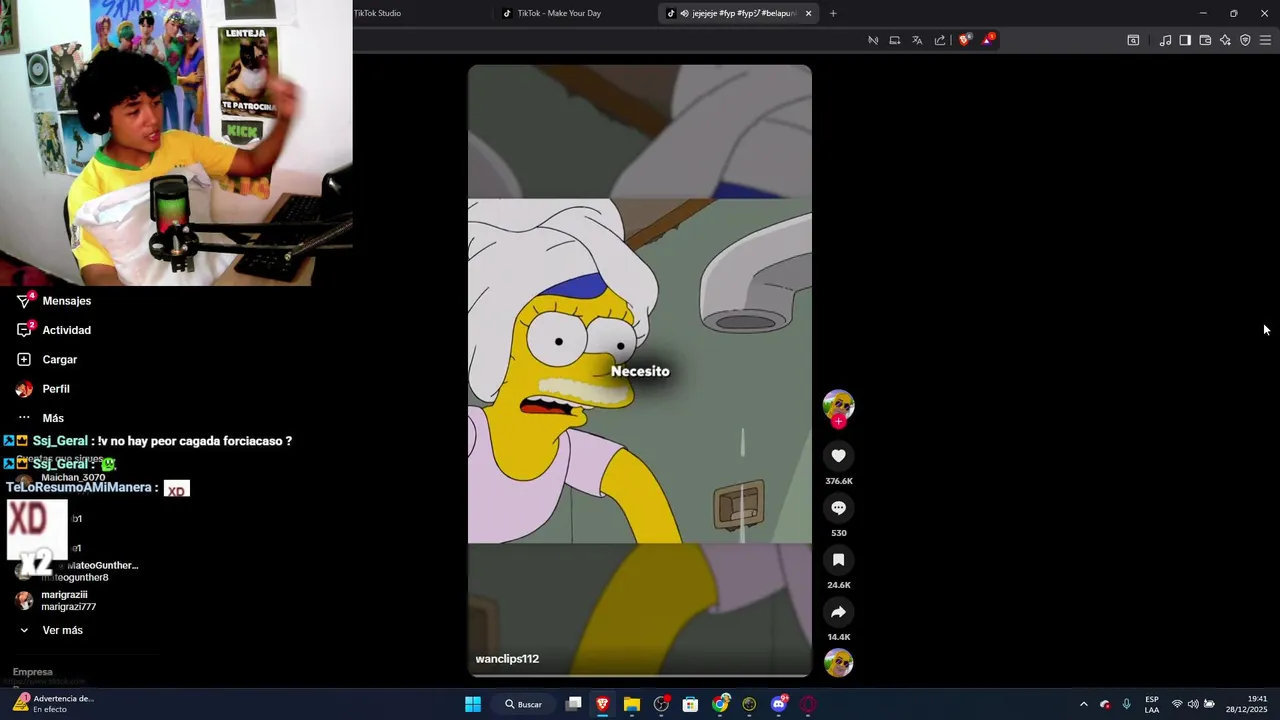The width and height of the screenshot is (1280, 720).
Task: Click the Advertencia de... weather alert widget
Action: tap(53, 704)
